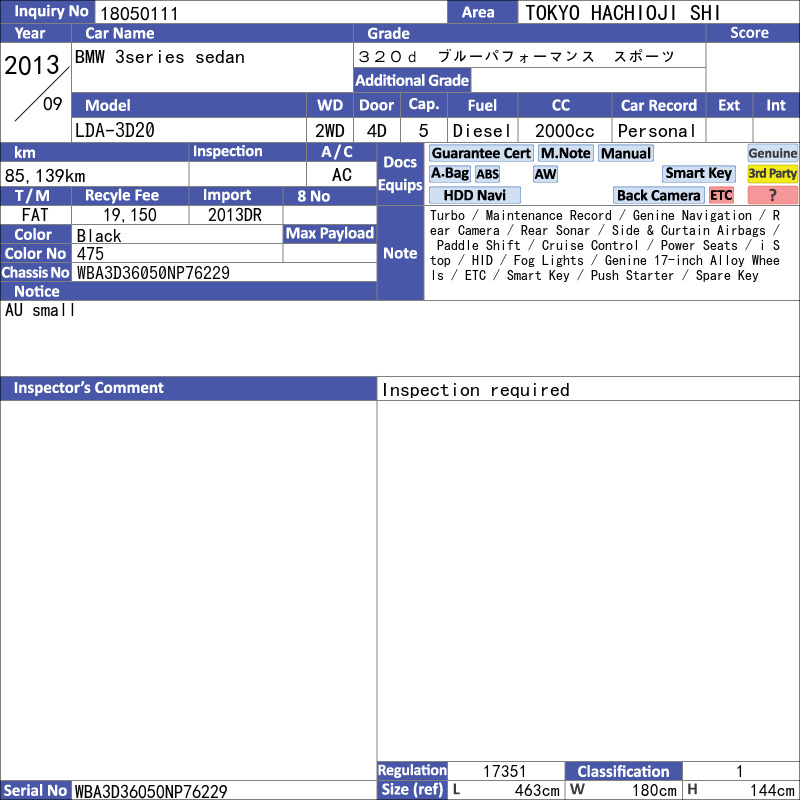Select car record Personal
The width and height of the screenshot is (800, 800).
657,131
